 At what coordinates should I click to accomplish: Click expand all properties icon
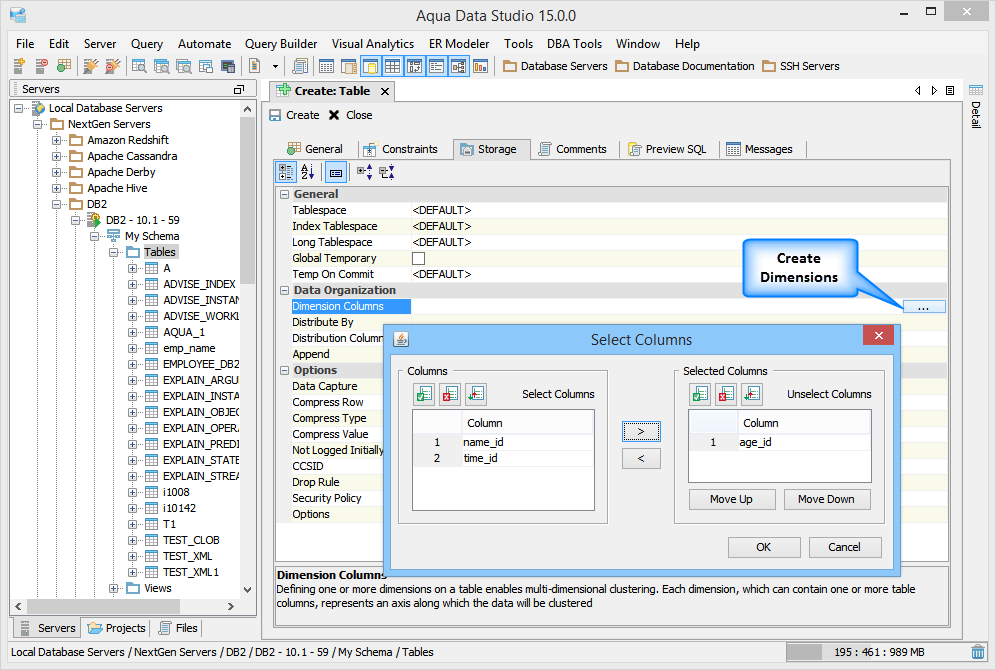[x=364, y=172]
